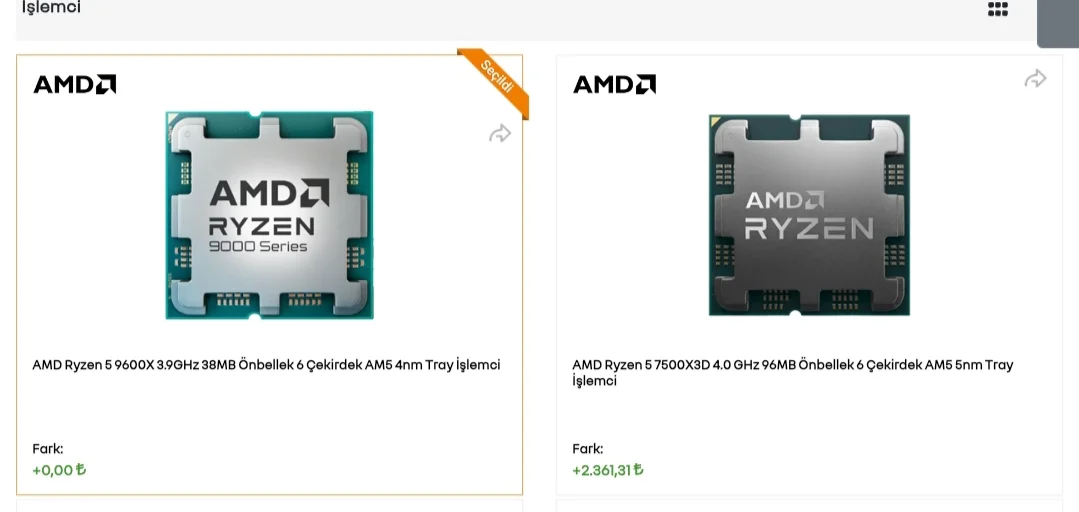This screenshot has height=512, width=1079.
Task: Click the +0,00 ₺ price difference
Action: pyautogui.click(x=59, y=470)
